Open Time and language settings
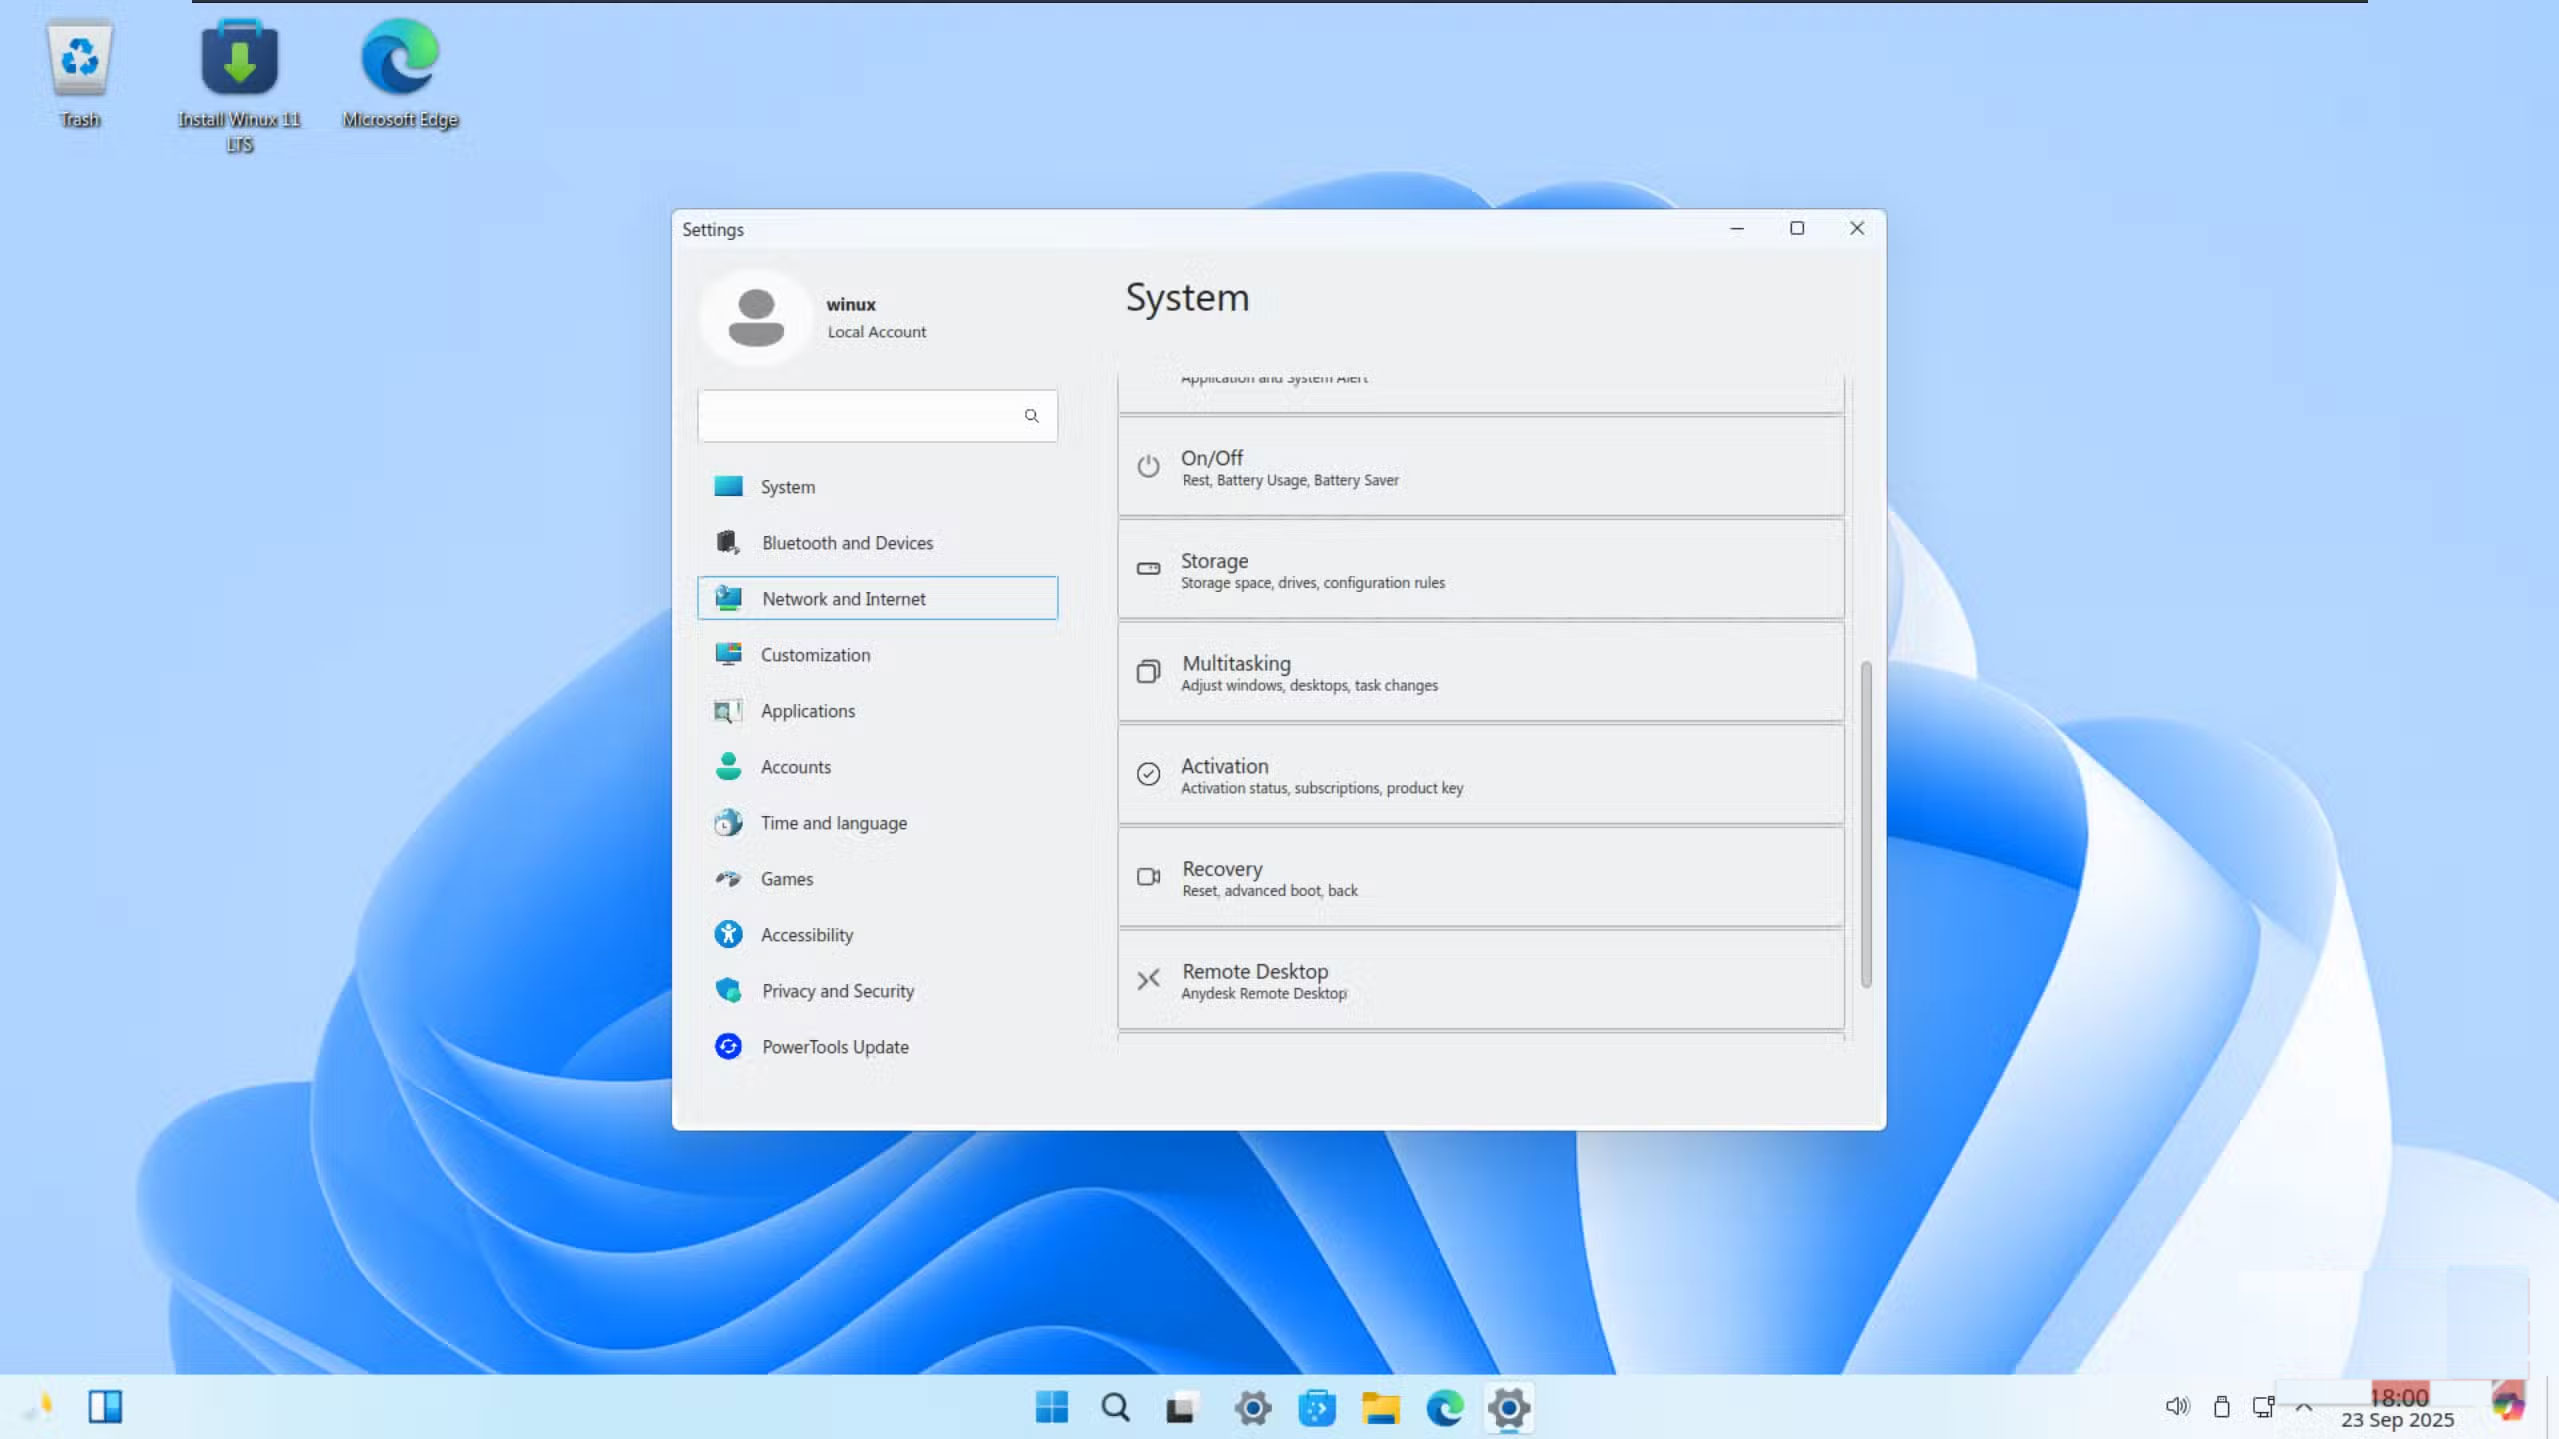The height and width of the screenshot is (1439, 2559). (833, 822)
